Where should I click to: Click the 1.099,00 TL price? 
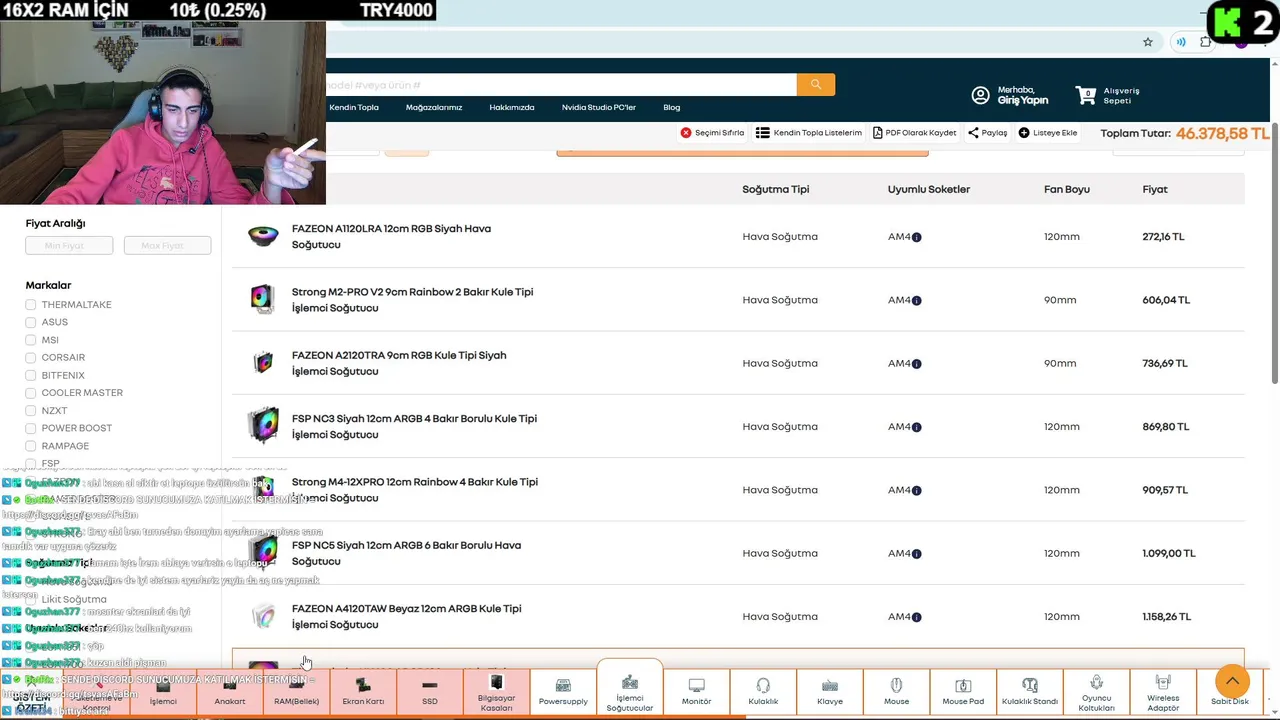click(x=1169, y=553)
